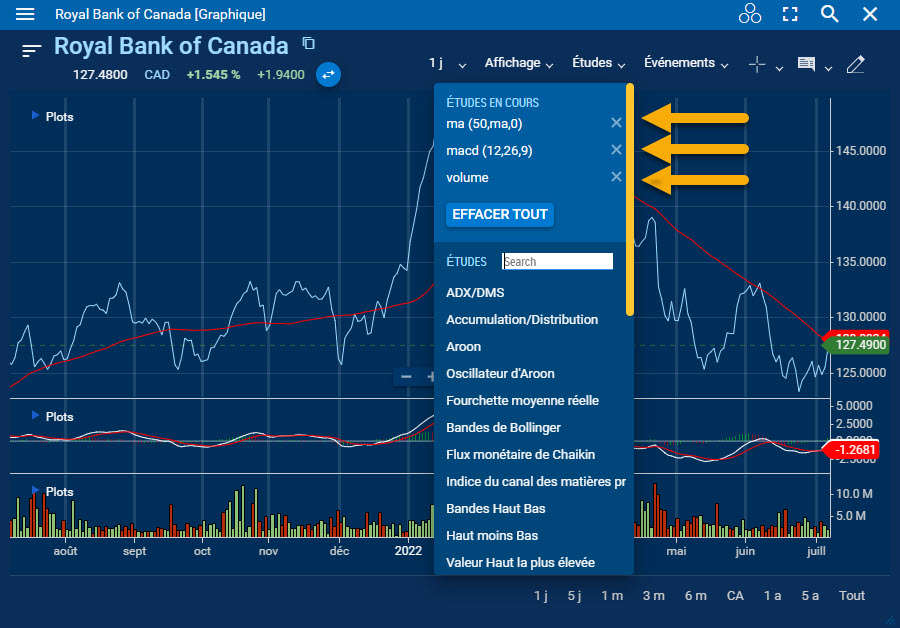900x628 pixels.
Task: Click the studies Search input field
Action: tap(557, 261)
